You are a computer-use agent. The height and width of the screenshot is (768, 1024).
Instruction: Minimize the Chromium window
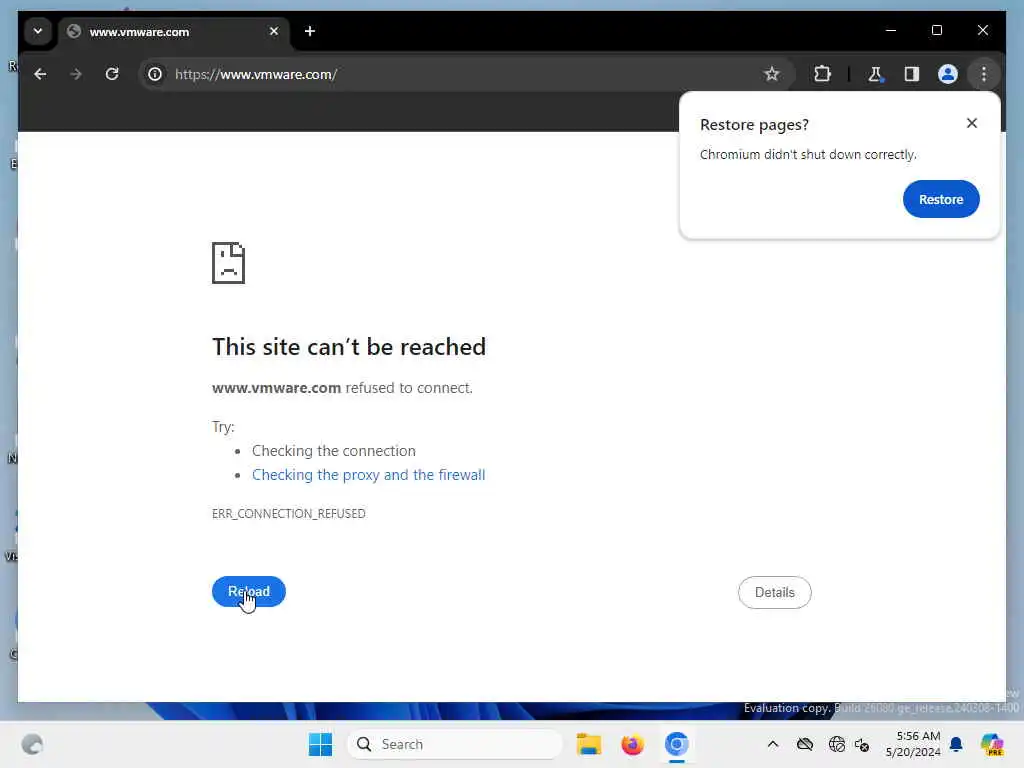[x=891, y=31]
